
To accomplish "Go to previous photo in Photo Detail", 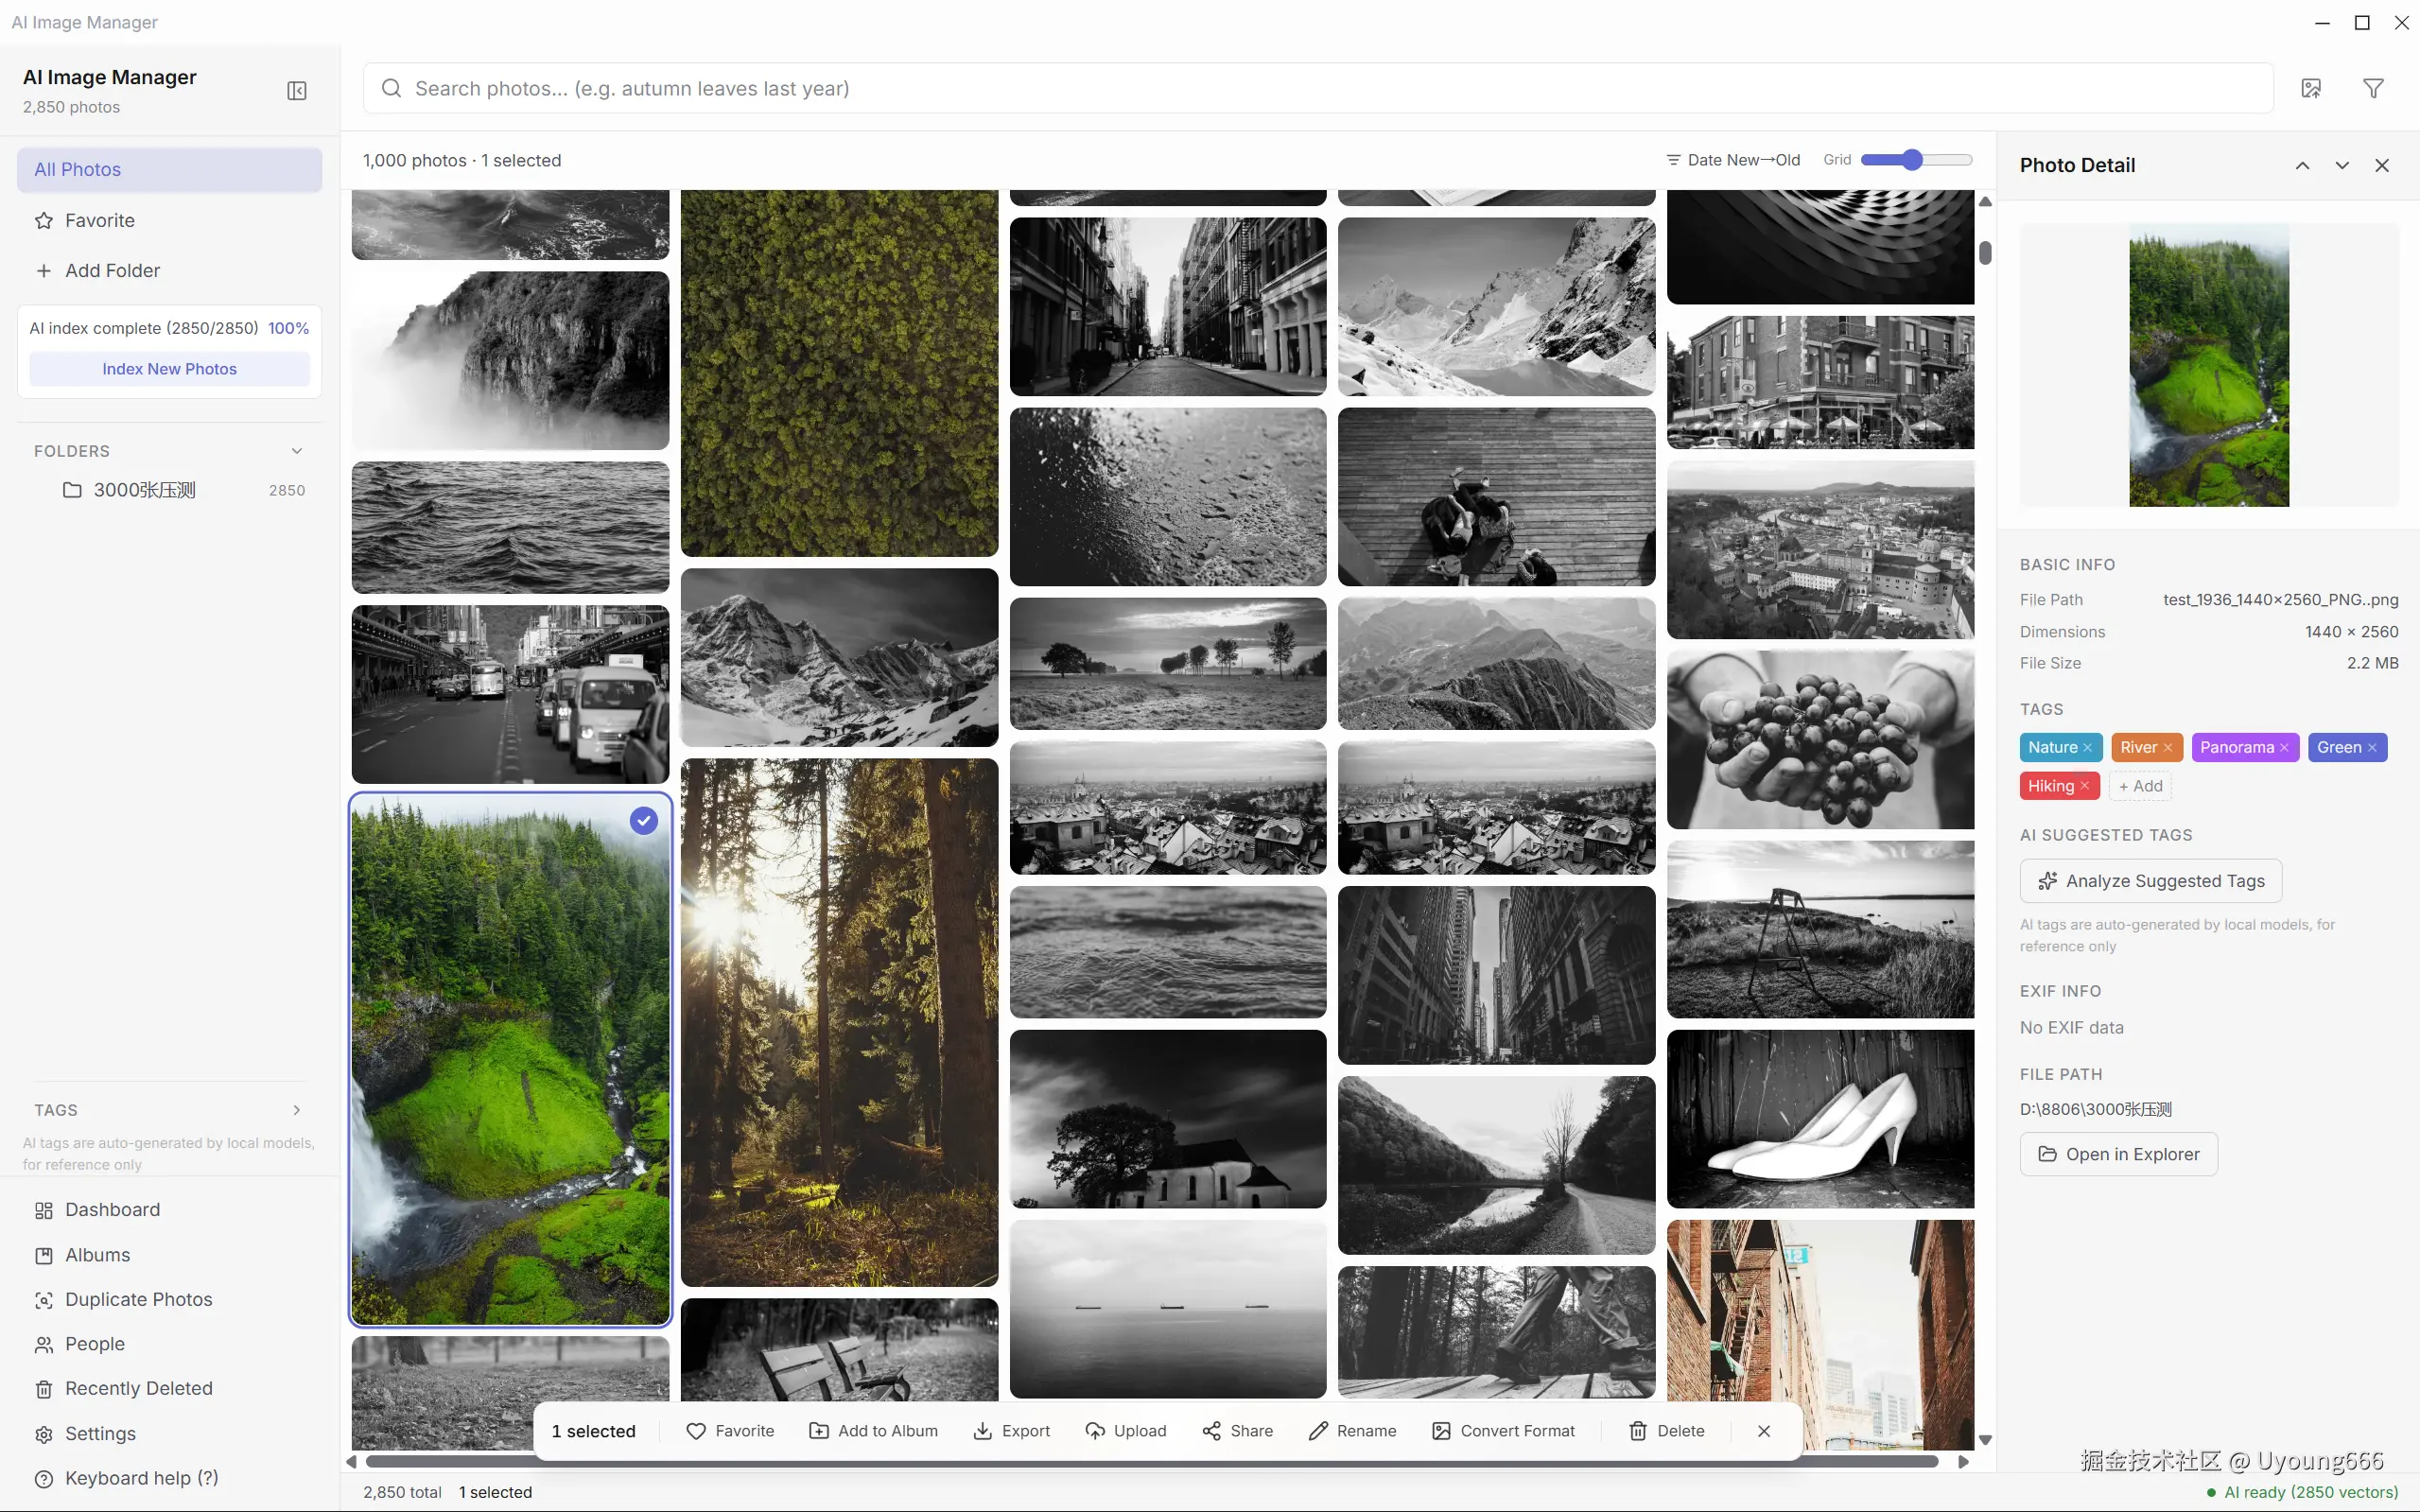I will point(2302,165).
